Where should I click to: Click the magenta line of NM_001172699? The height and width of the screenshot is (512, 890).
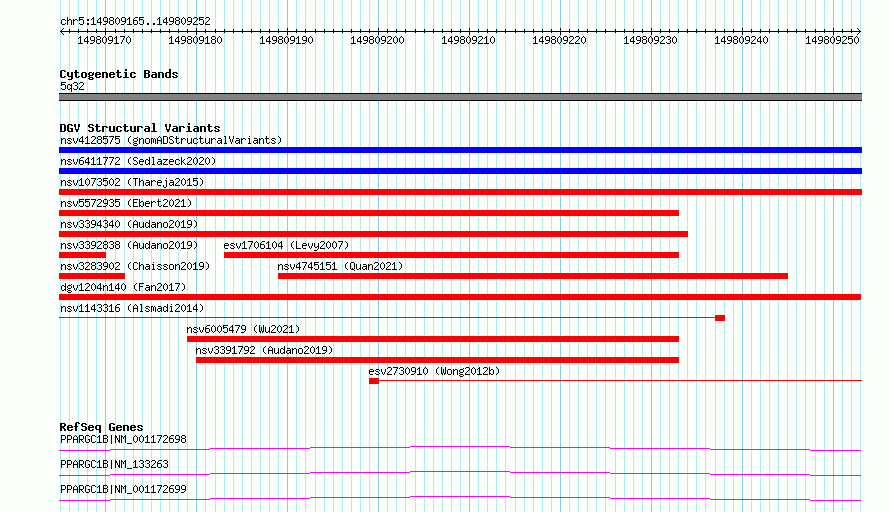[x=460, y=498]
